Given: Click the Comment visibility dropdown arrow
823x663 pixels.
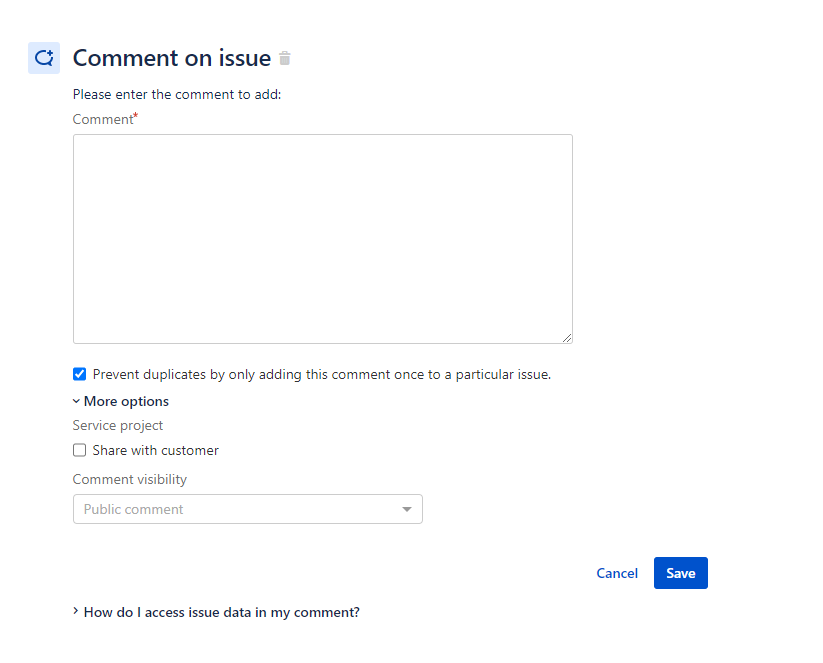Looking at the screenshot, I should (x=407, y=509).
